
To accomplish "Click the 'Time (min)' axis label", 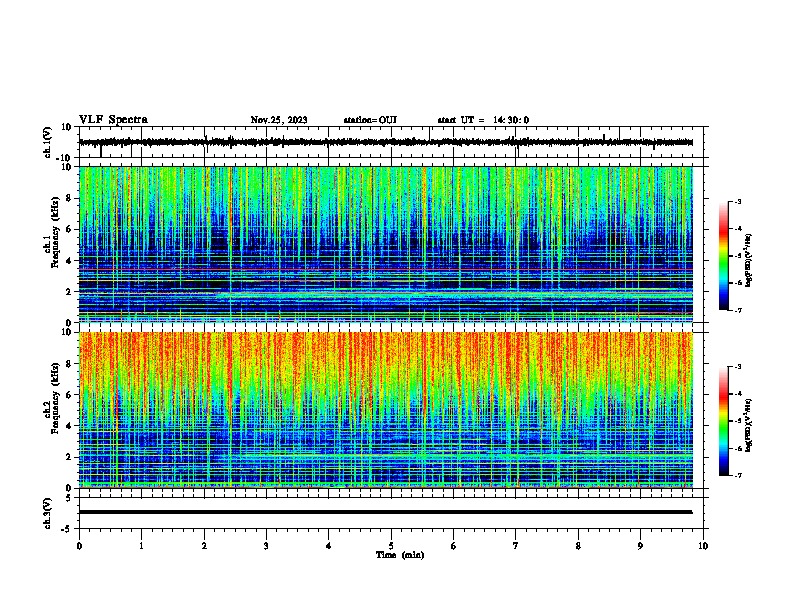I will click(400, 555).
